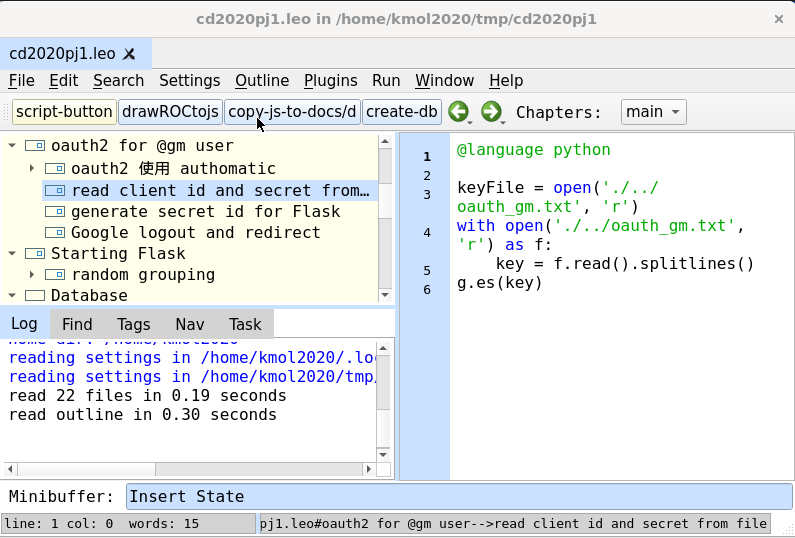This screenshot has width=795, height=538.
Task: Click the node icon beside 'Starting Flask'
Action: point(35,254)
